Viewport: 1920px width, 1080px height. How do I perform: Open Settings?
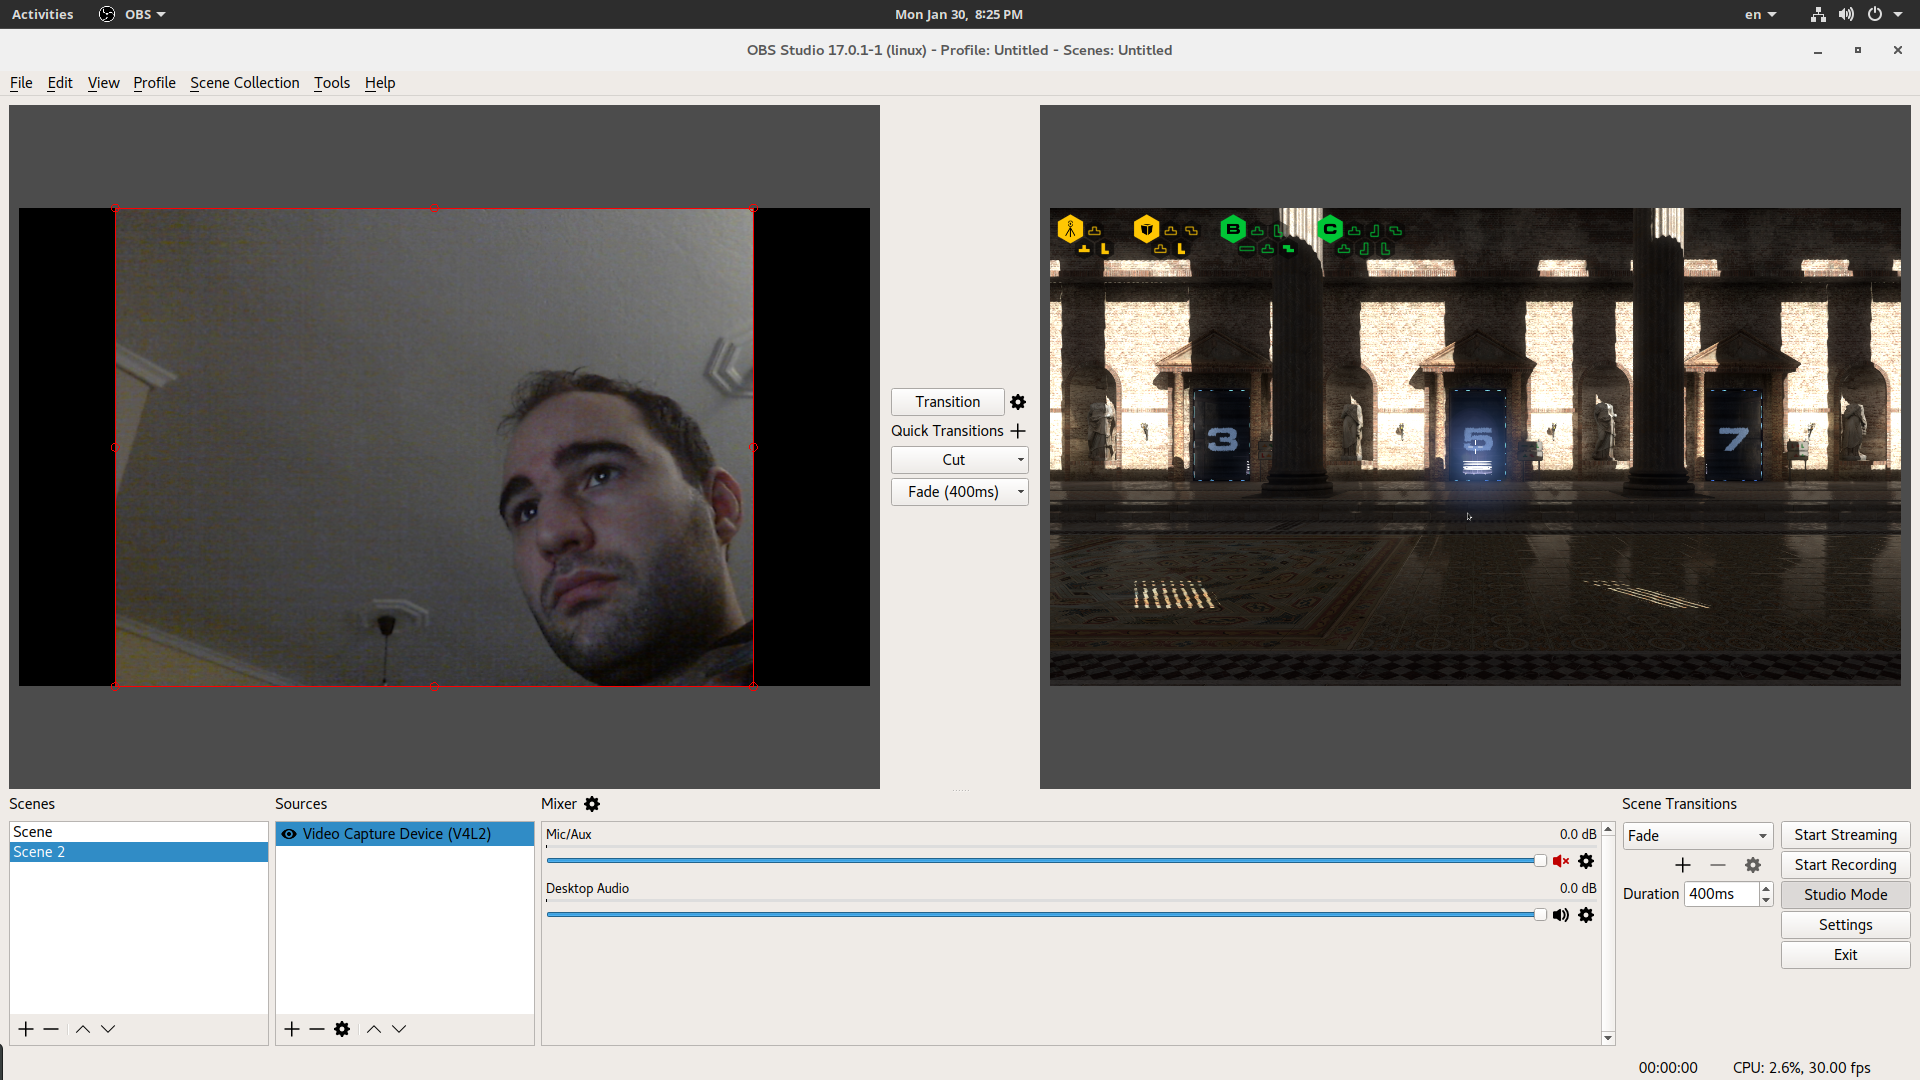[1845, 925]
